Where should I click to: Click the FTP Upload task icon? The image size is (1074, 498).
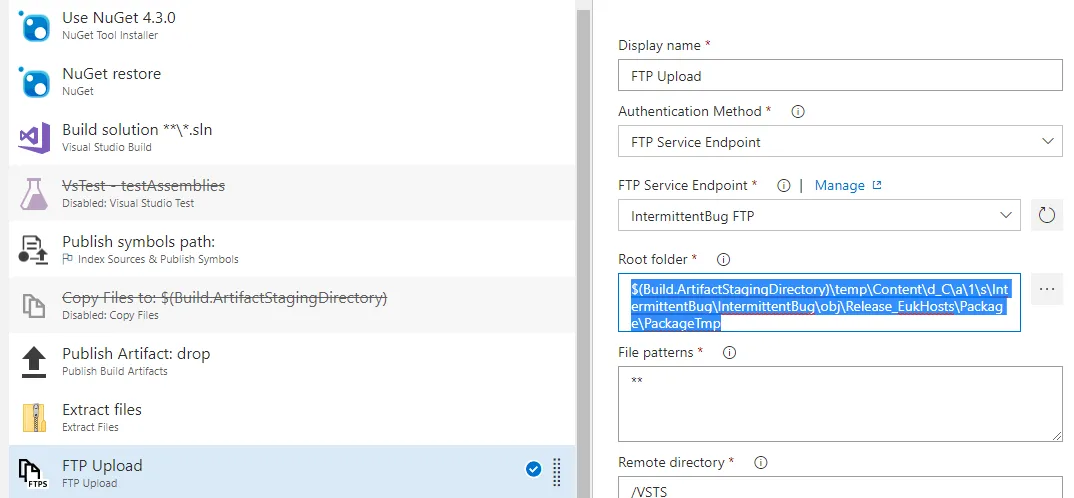pyautogui.click(x=35, y=473)
